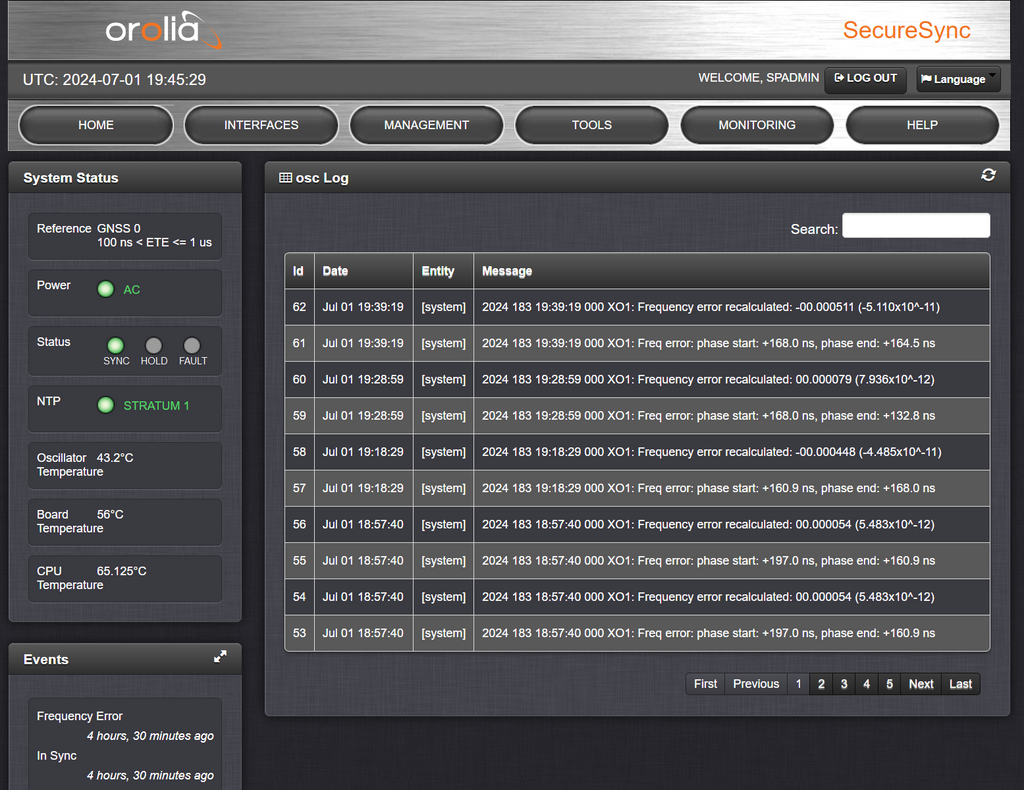The width and height of the screenshot is (1024, 790).
Task: Expand the Events panel with arrows icon
Action: point(220,657)
